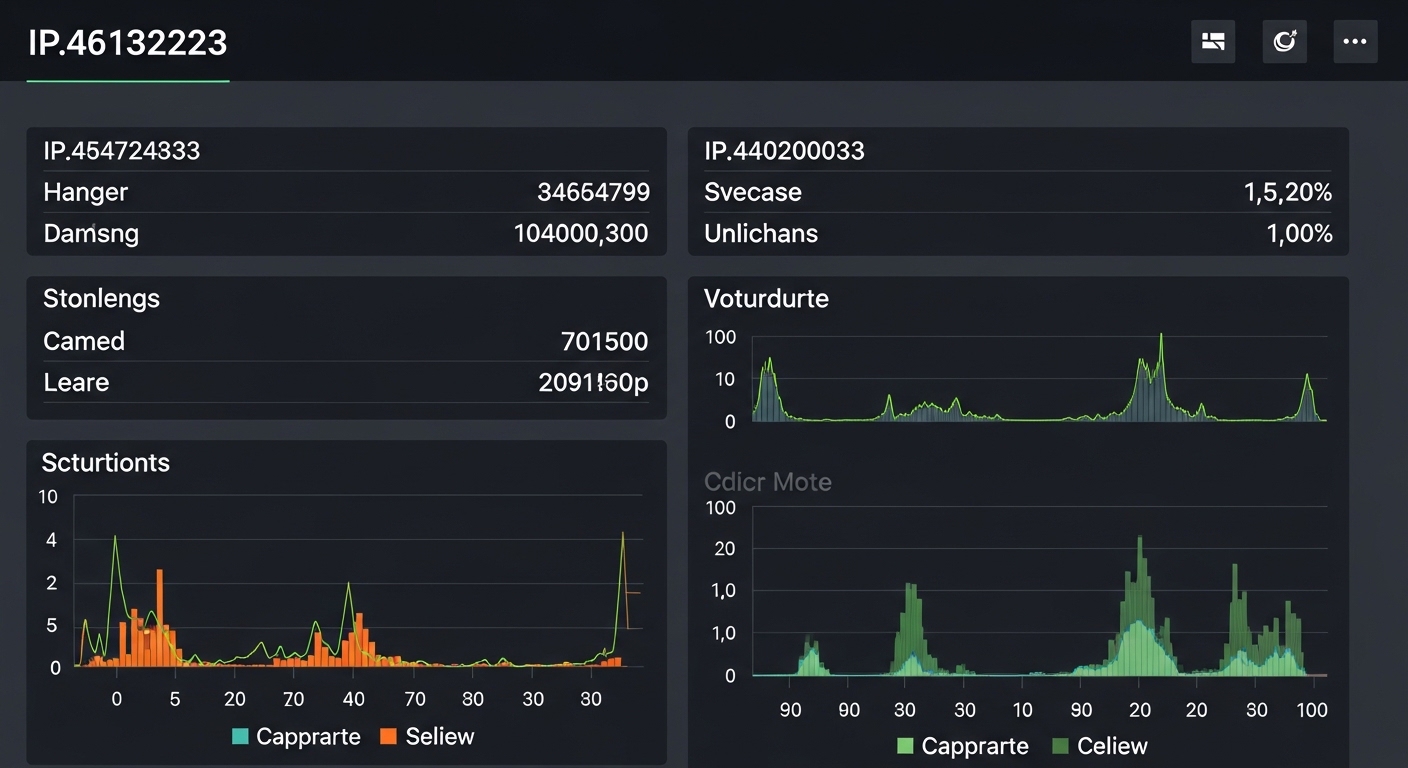Click the teal Capprarte legend color swatch
The width and height of the screenshot is (1408, 768).
pos(240,737)
